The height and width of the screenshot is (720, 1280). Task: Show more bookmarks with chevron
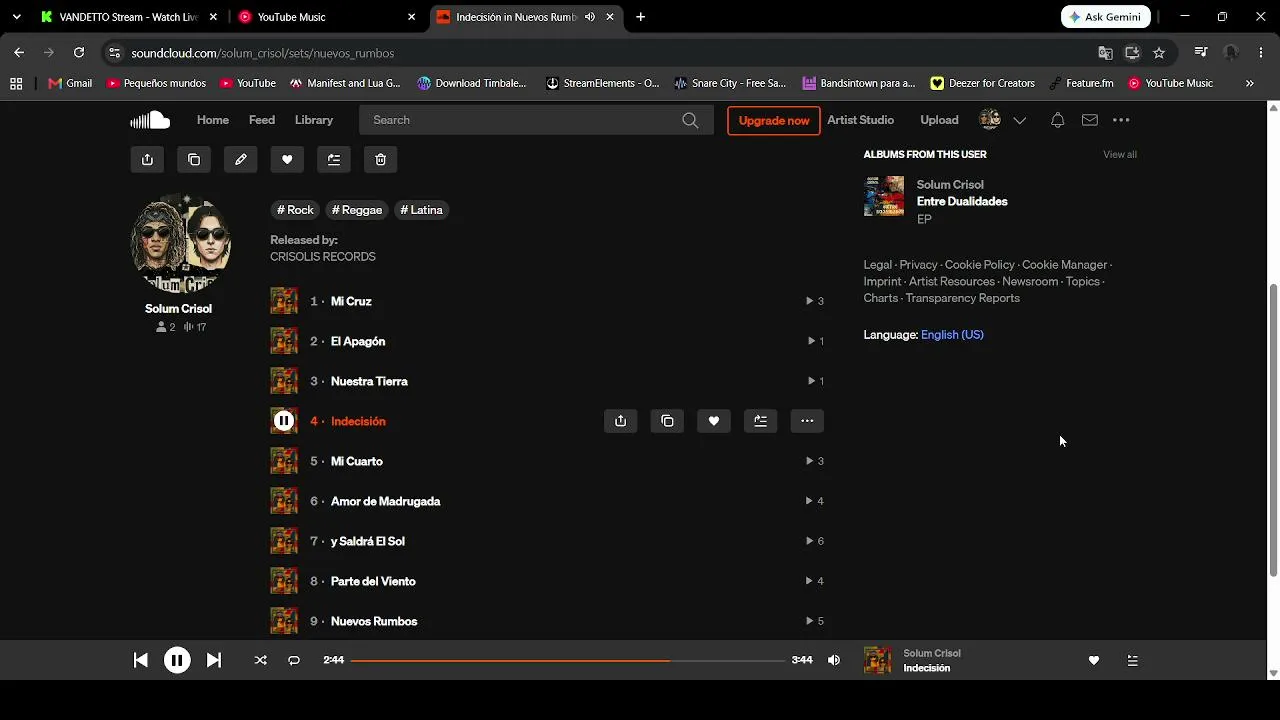click(x=1250, y=83)
